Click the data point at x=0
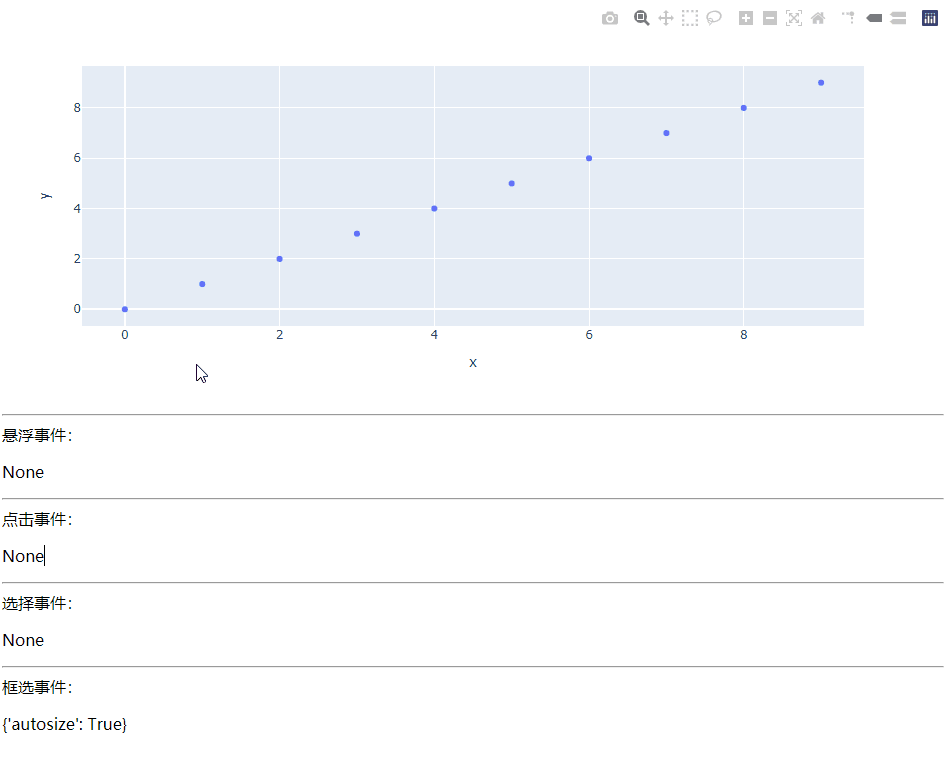The height and width of the screenshot is (768, 947). click(125, 309)
